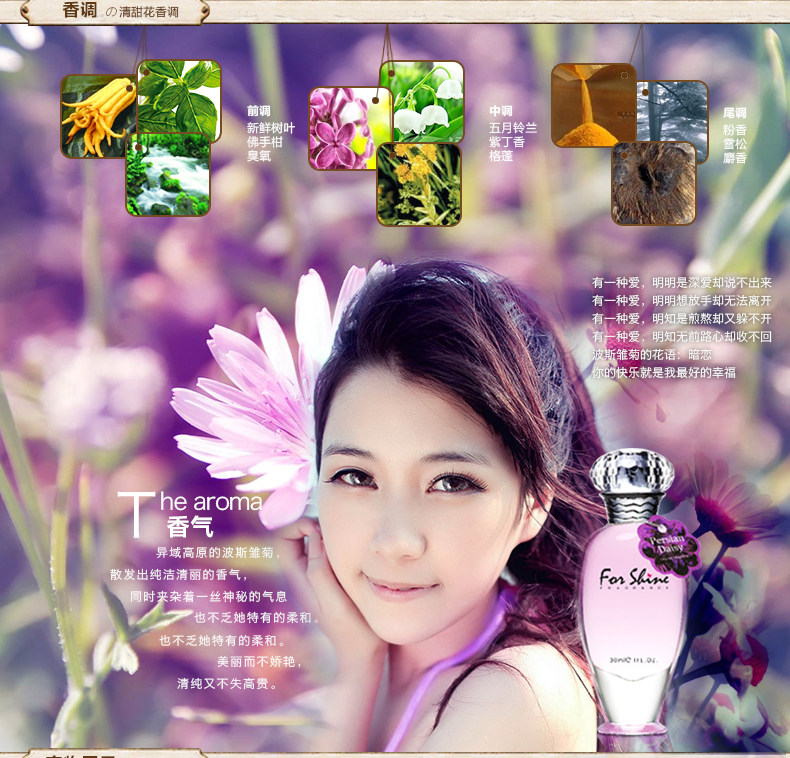Viewport: 790px width, 758px height.
Task: Open the orange powder hourglass image
Action: click(x=594, y=105)
